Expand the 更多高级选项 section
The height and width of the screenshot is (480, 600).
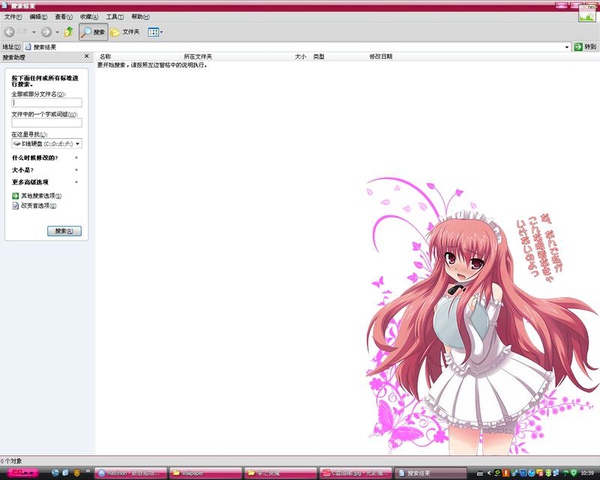[x=45, y=182]
